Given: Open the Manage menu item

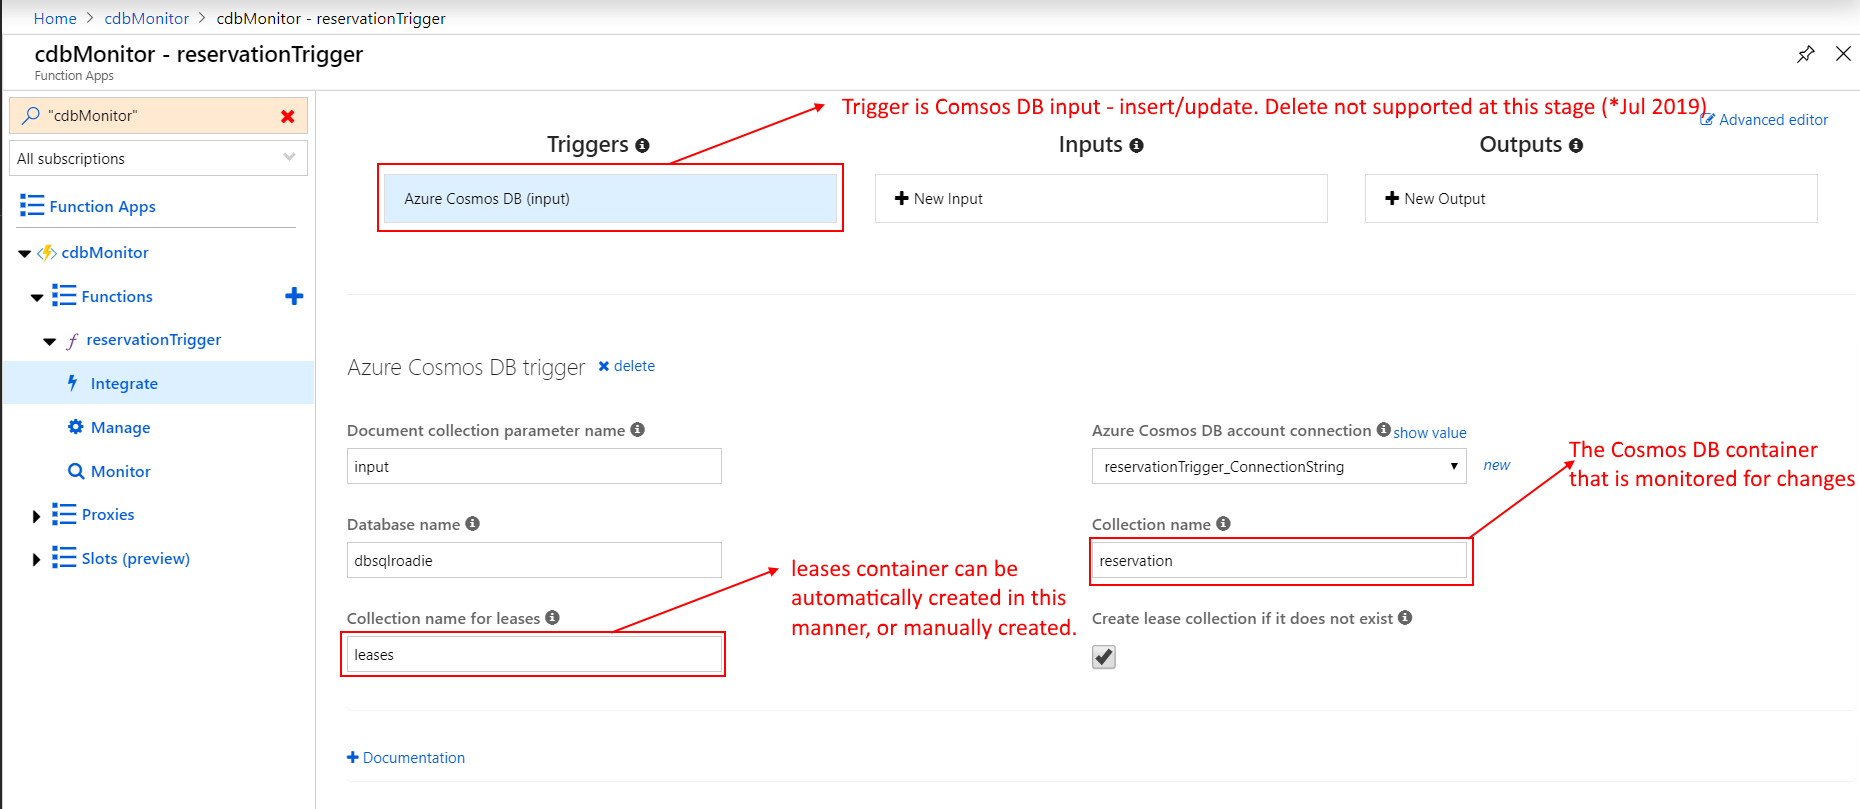Looking at the screenshot, I should tap(120, 428).
